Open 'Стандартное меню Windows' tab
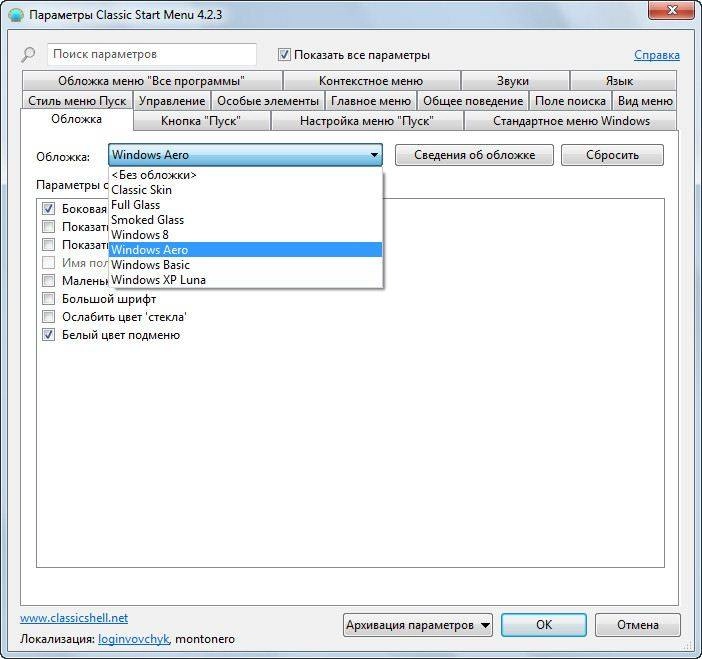Image resolution: width=702 pixels, height=659 pixels. tap(571, 121)
